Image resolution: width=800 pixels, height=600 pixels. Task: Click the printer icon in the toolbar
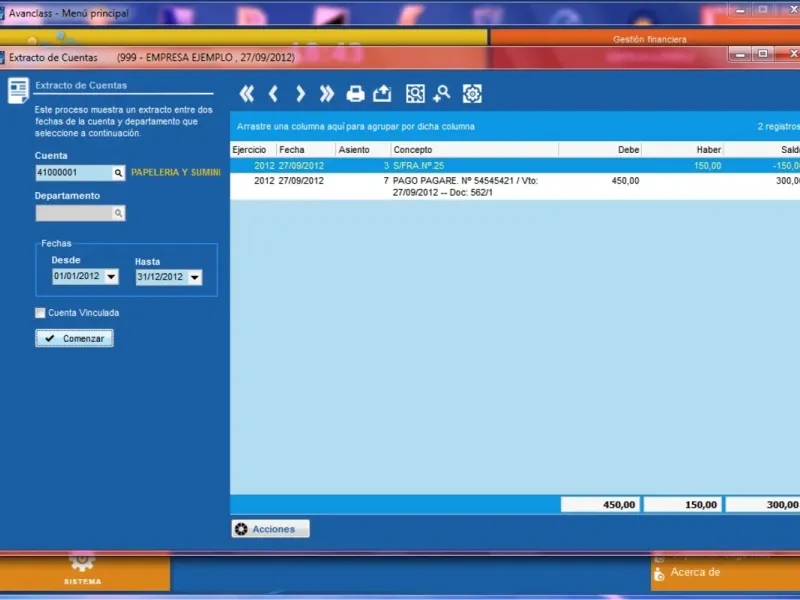tap(356, 94)
